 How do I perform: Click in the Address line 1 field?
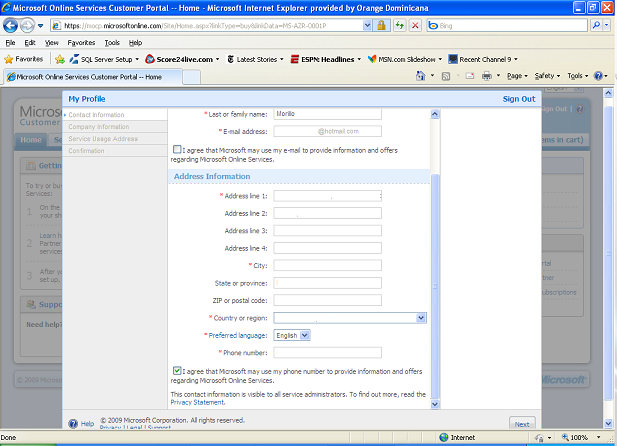pos(327,196)
